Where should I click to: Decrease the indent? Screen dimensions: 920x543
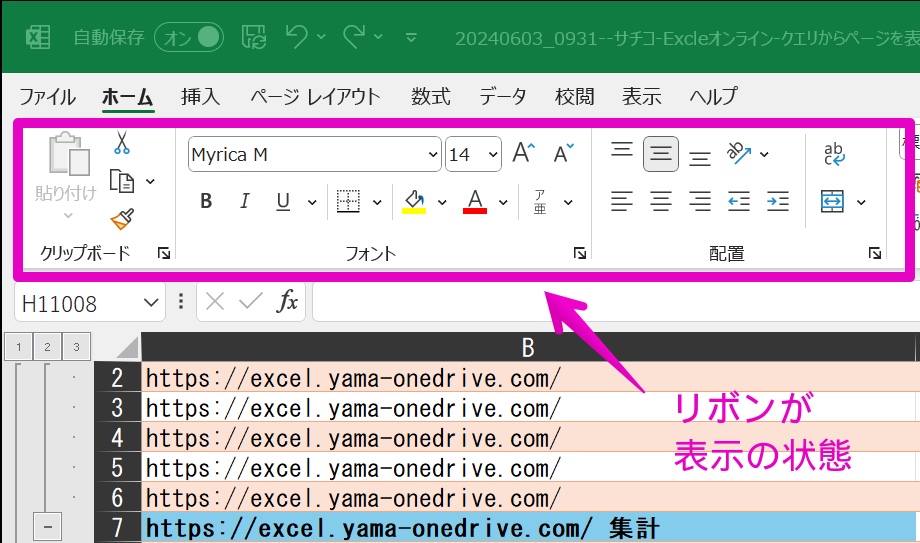tap(739, 201)
